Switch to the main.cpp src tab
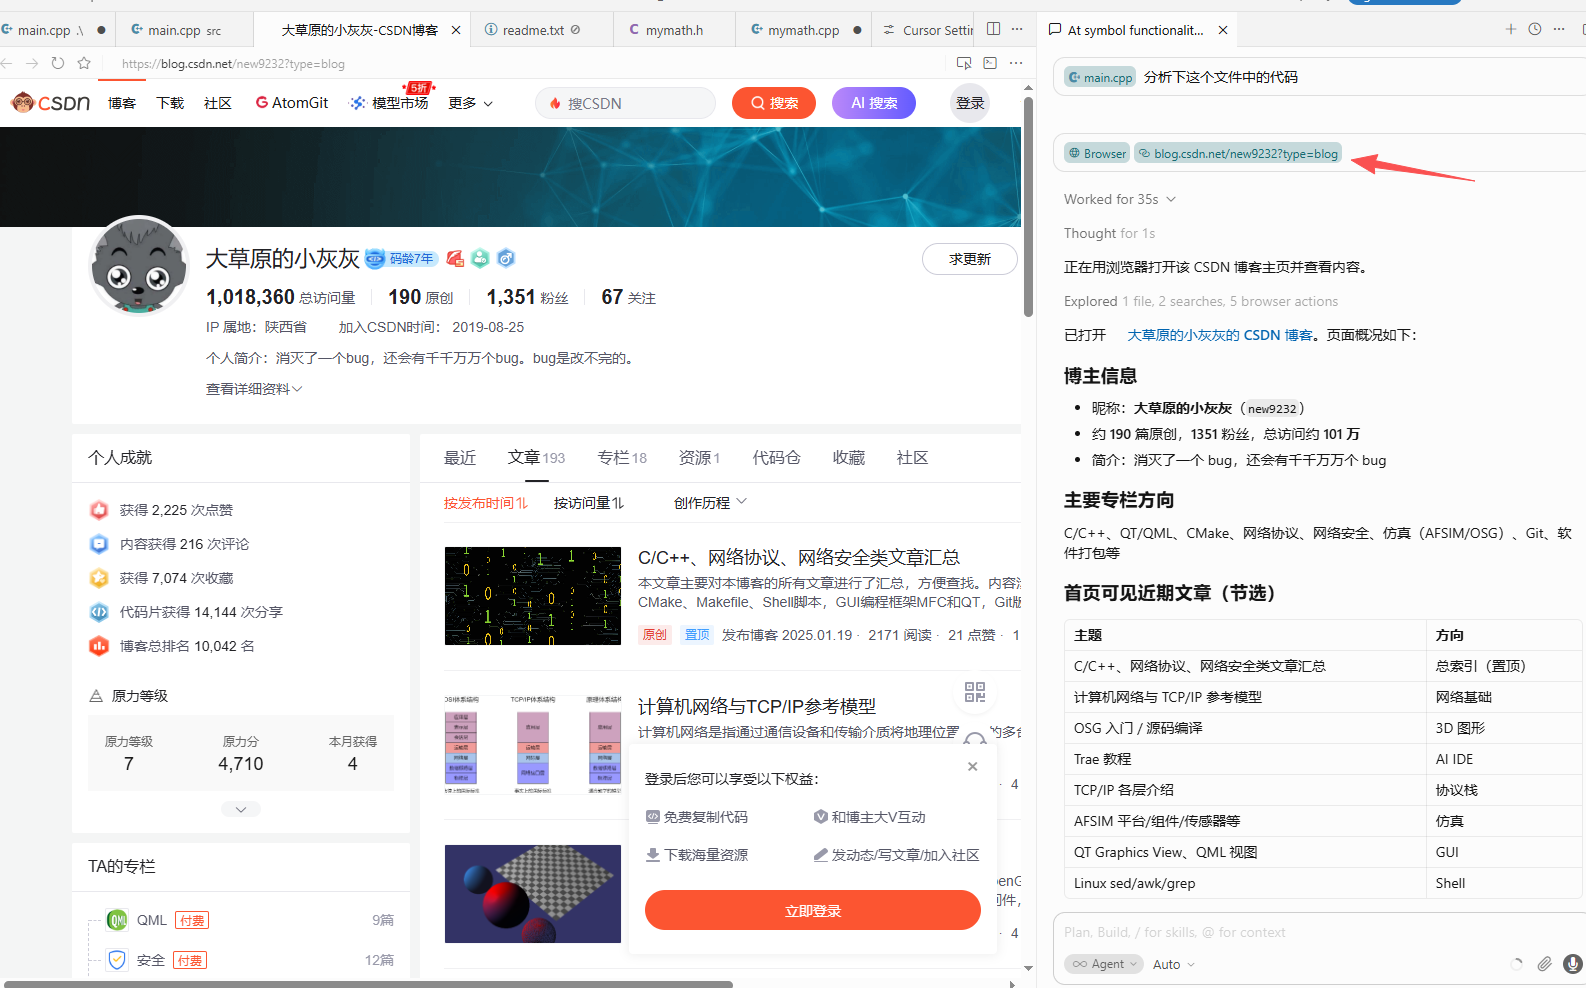This screenshot has width=1586, height=988. pyautogui.click(x=184, y=30)
